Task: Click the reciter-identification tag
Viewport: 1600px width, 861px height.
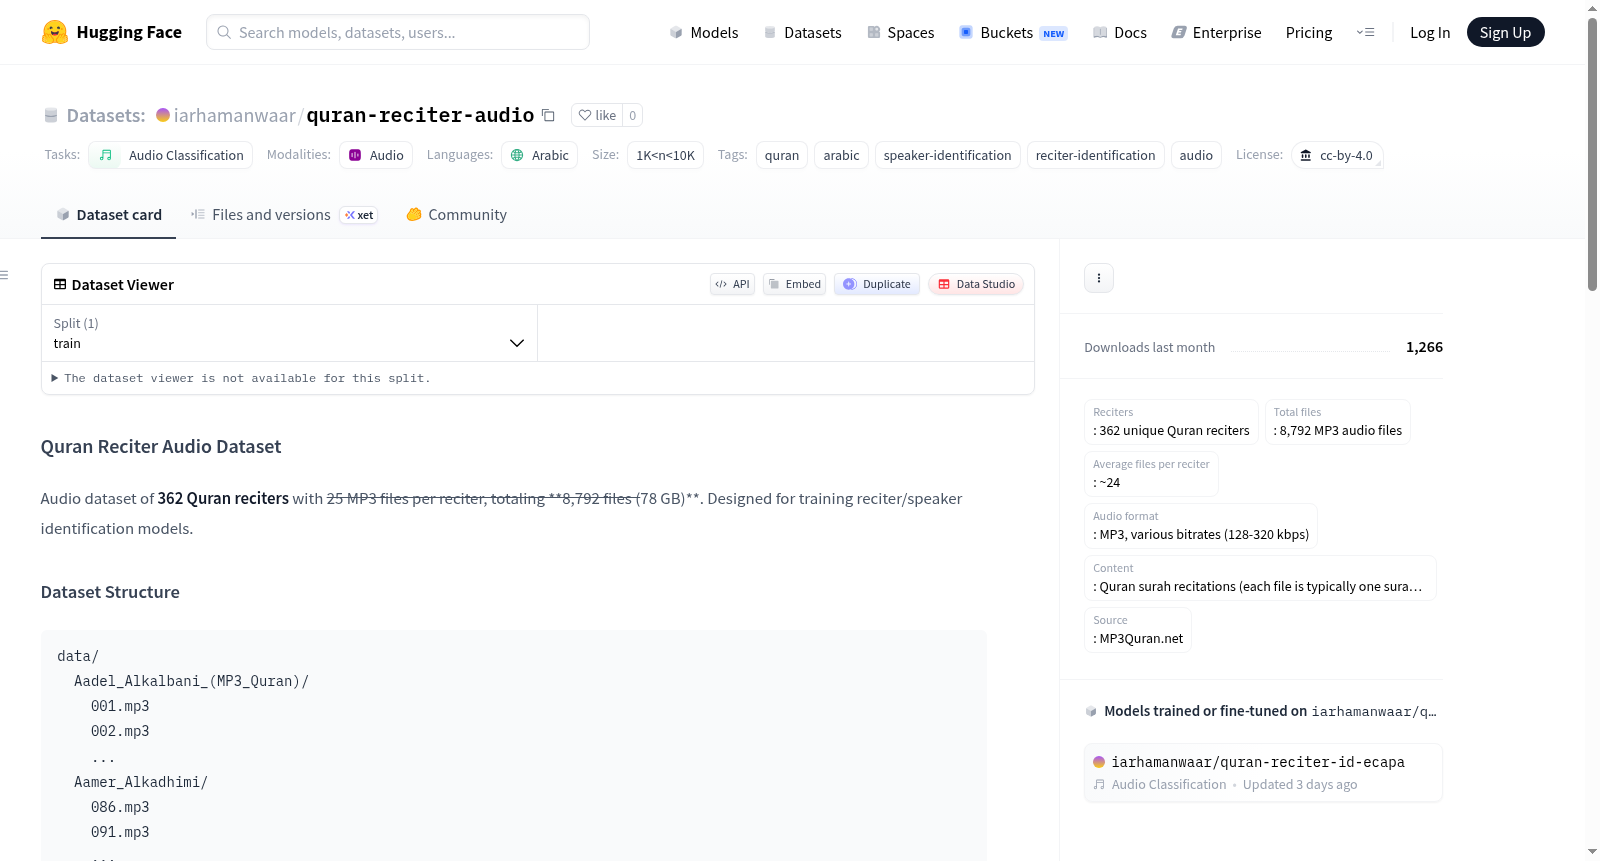Action: pos(1095,155)
